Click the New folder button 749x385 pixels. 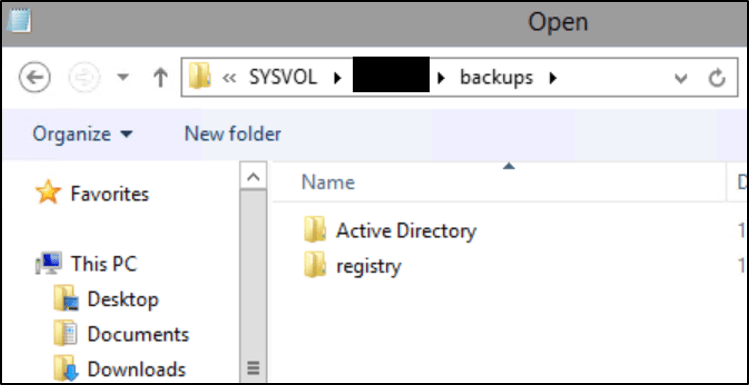pos(233,134)
